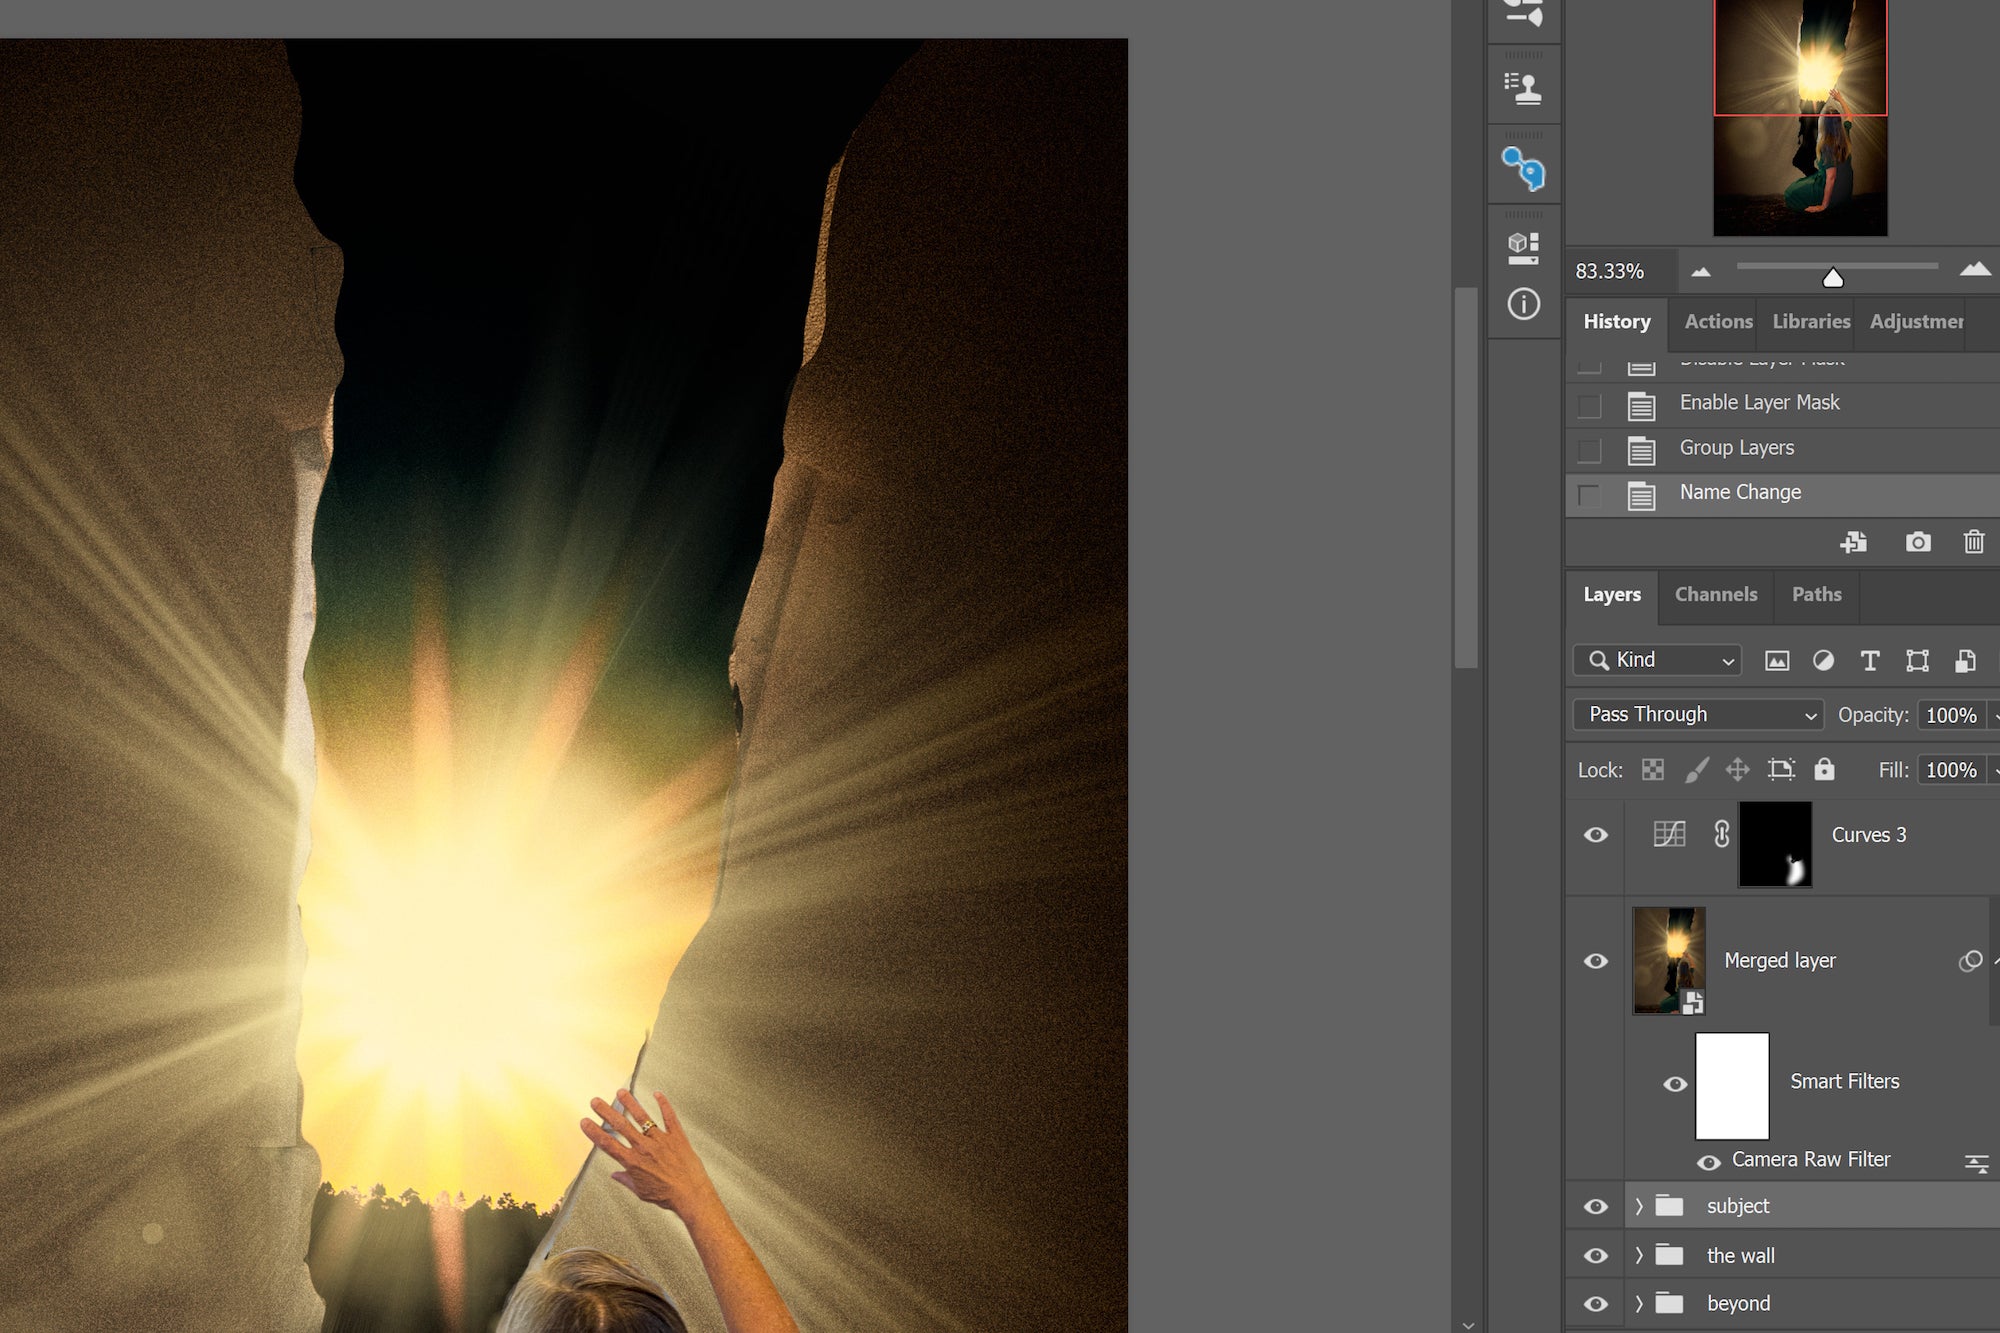Switch to the Libraries tab
The width and height of the screenshot is (2000, 1333).
click(x=1811, y=322)
